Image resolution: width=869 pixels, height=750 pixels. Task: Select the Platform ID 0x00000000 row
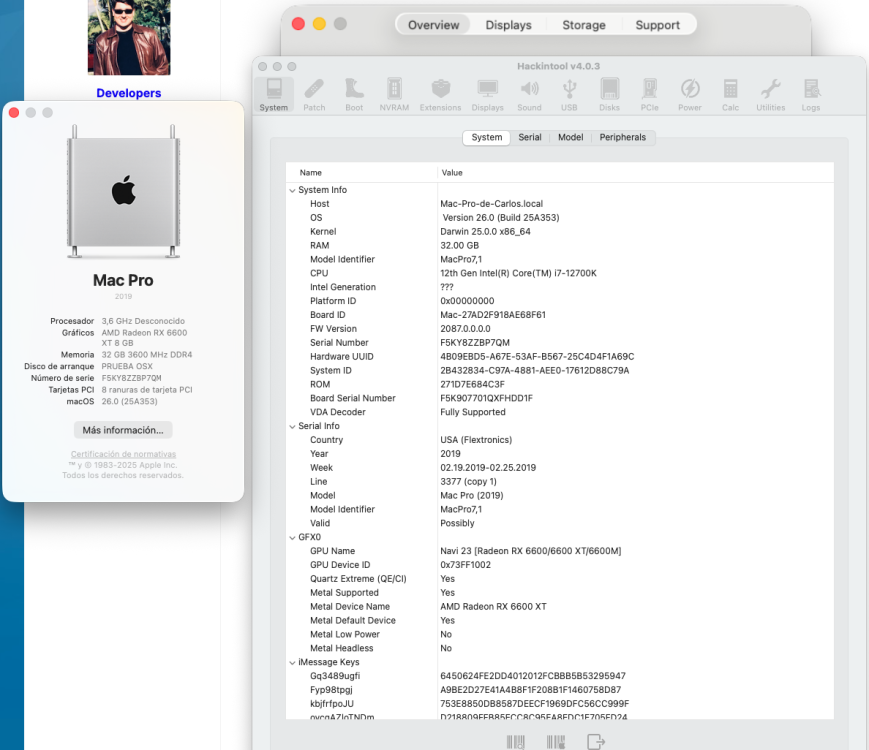point(560,301)
